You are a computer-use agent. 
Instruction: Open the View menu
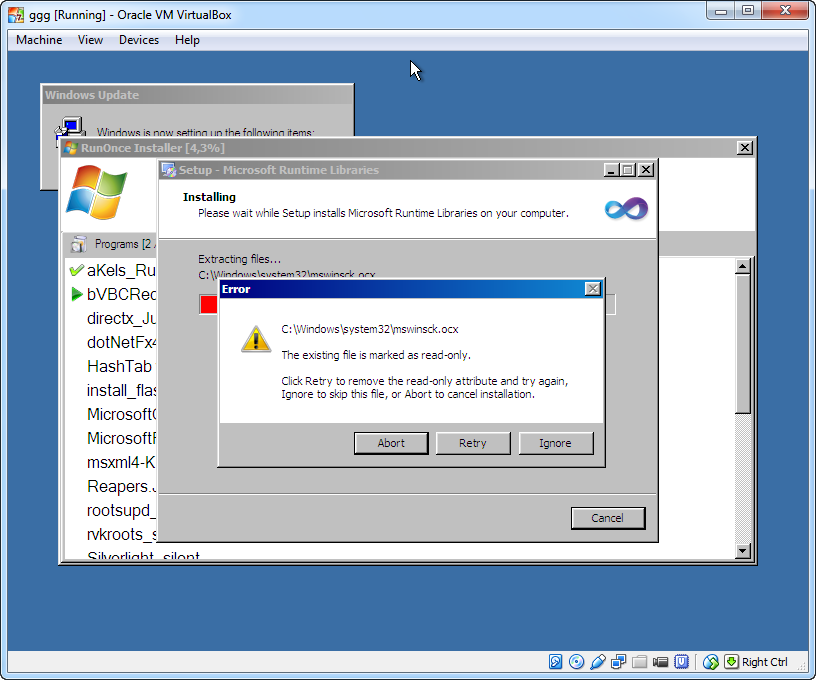[x=91, y=40]
